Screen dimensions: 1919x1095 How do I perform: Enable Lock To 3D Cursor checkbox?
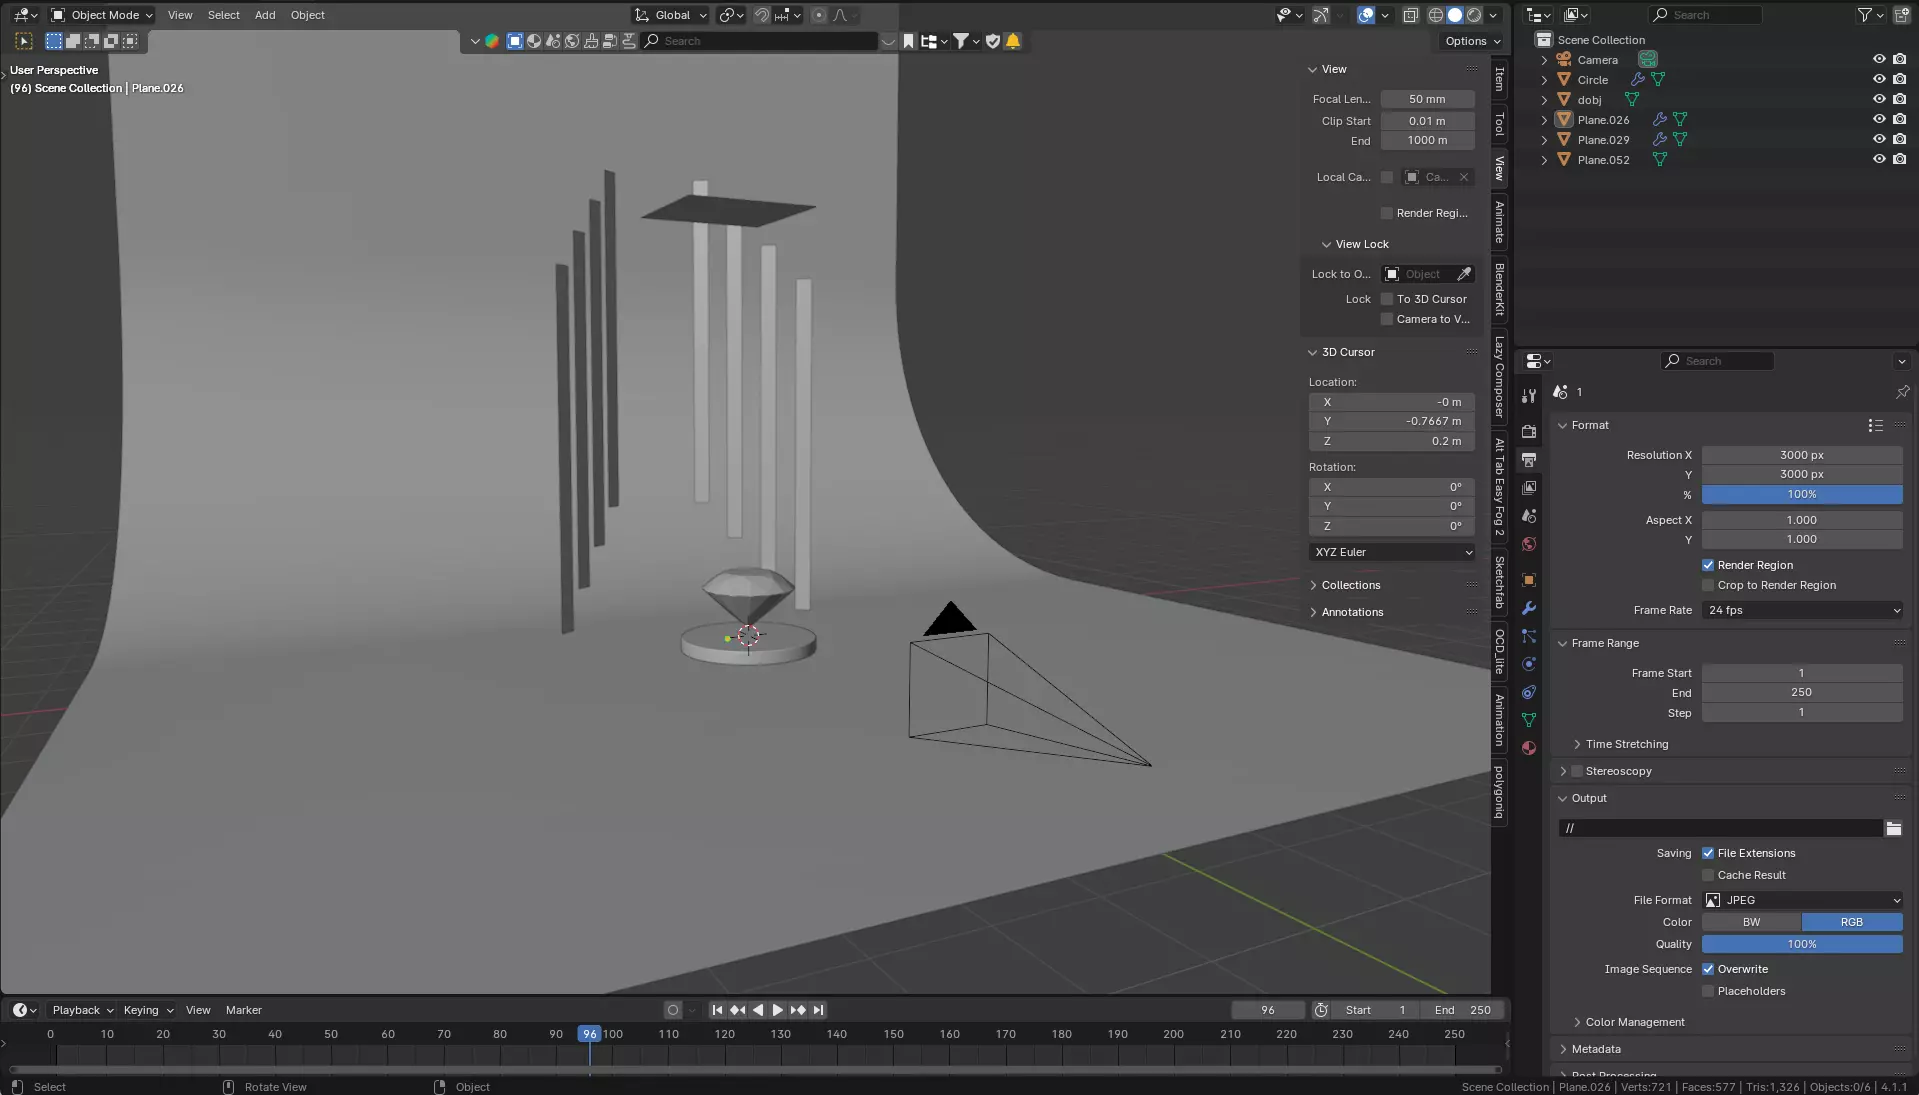[x=1387, y=299]
